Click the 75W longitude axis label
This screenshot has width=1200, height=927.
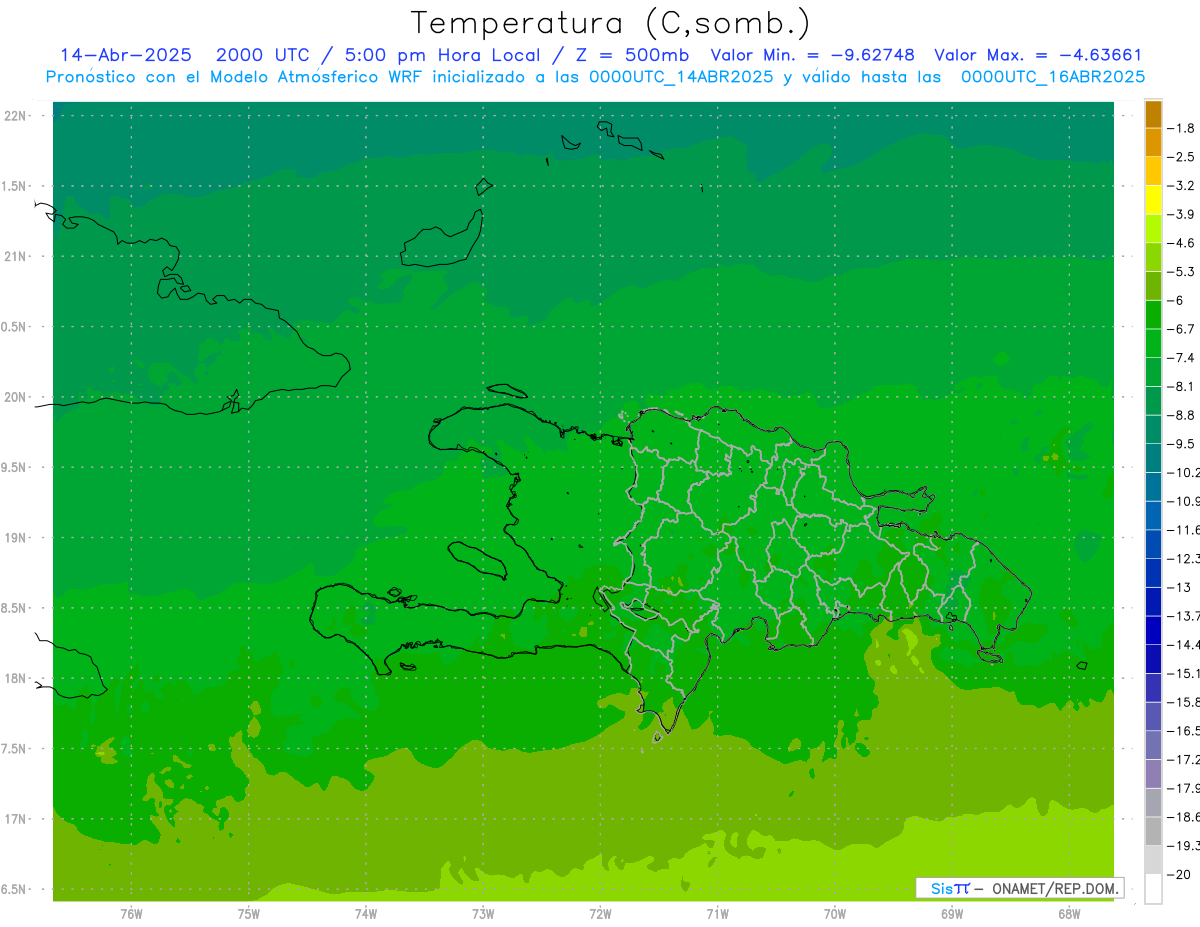click(x=248, y=913)
